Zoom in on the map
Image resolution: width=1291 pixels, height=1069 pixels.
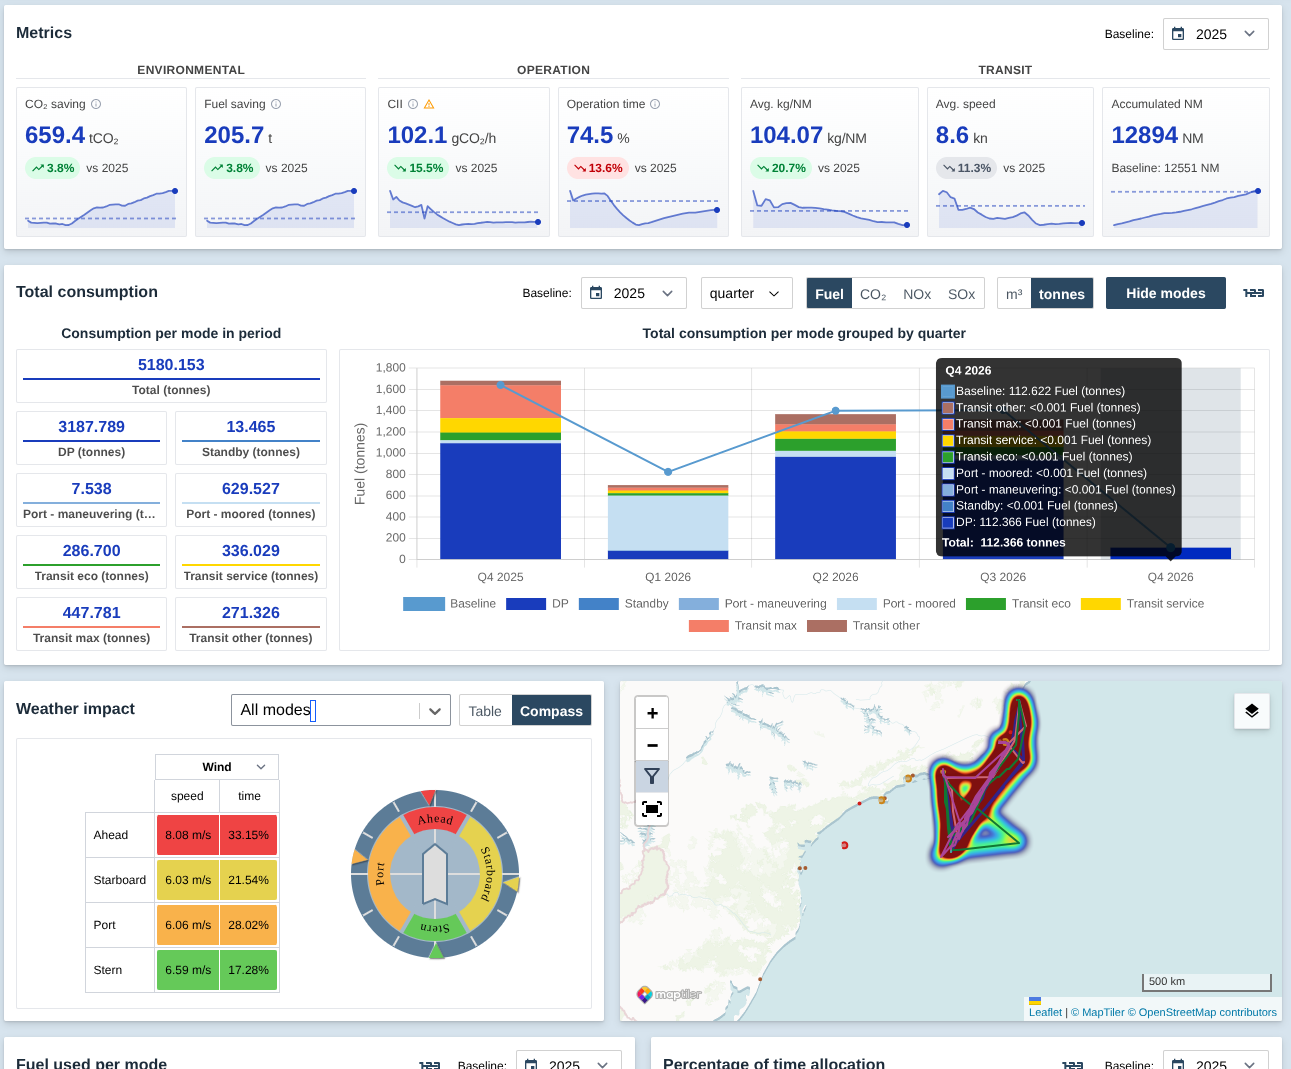point(652,713)
